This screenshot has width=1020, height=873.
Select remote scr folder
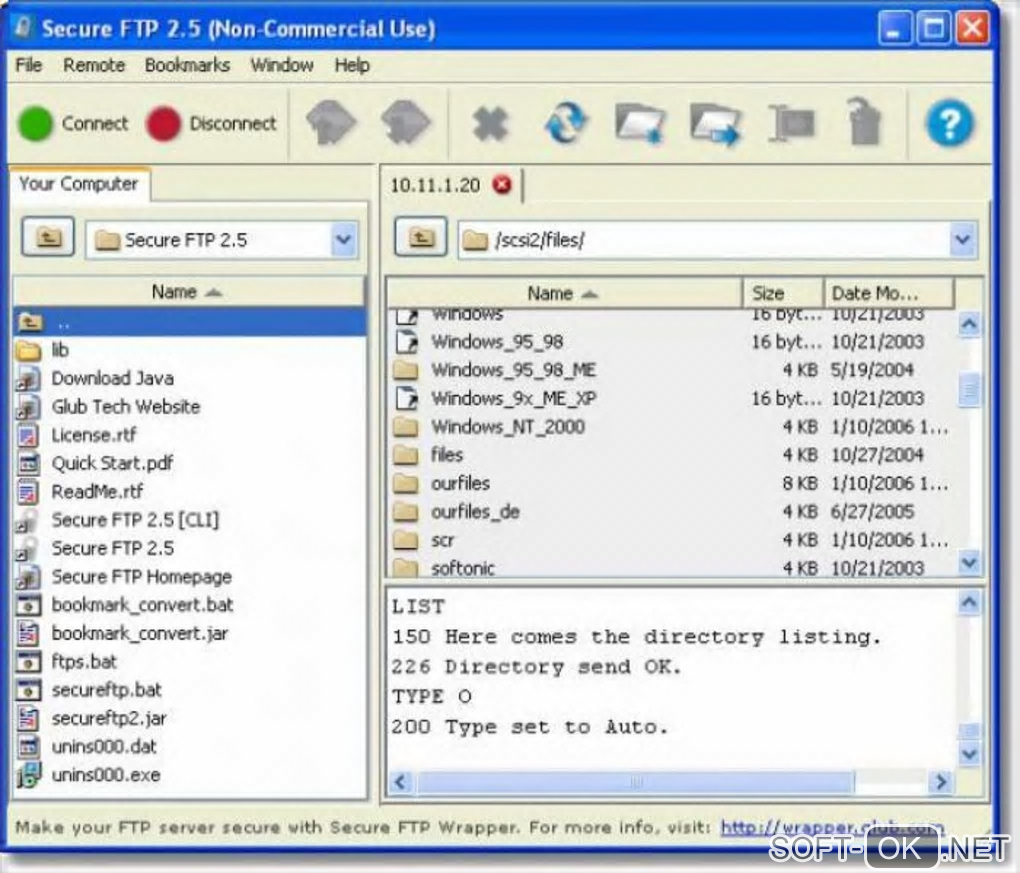click(x=673, y=540)
